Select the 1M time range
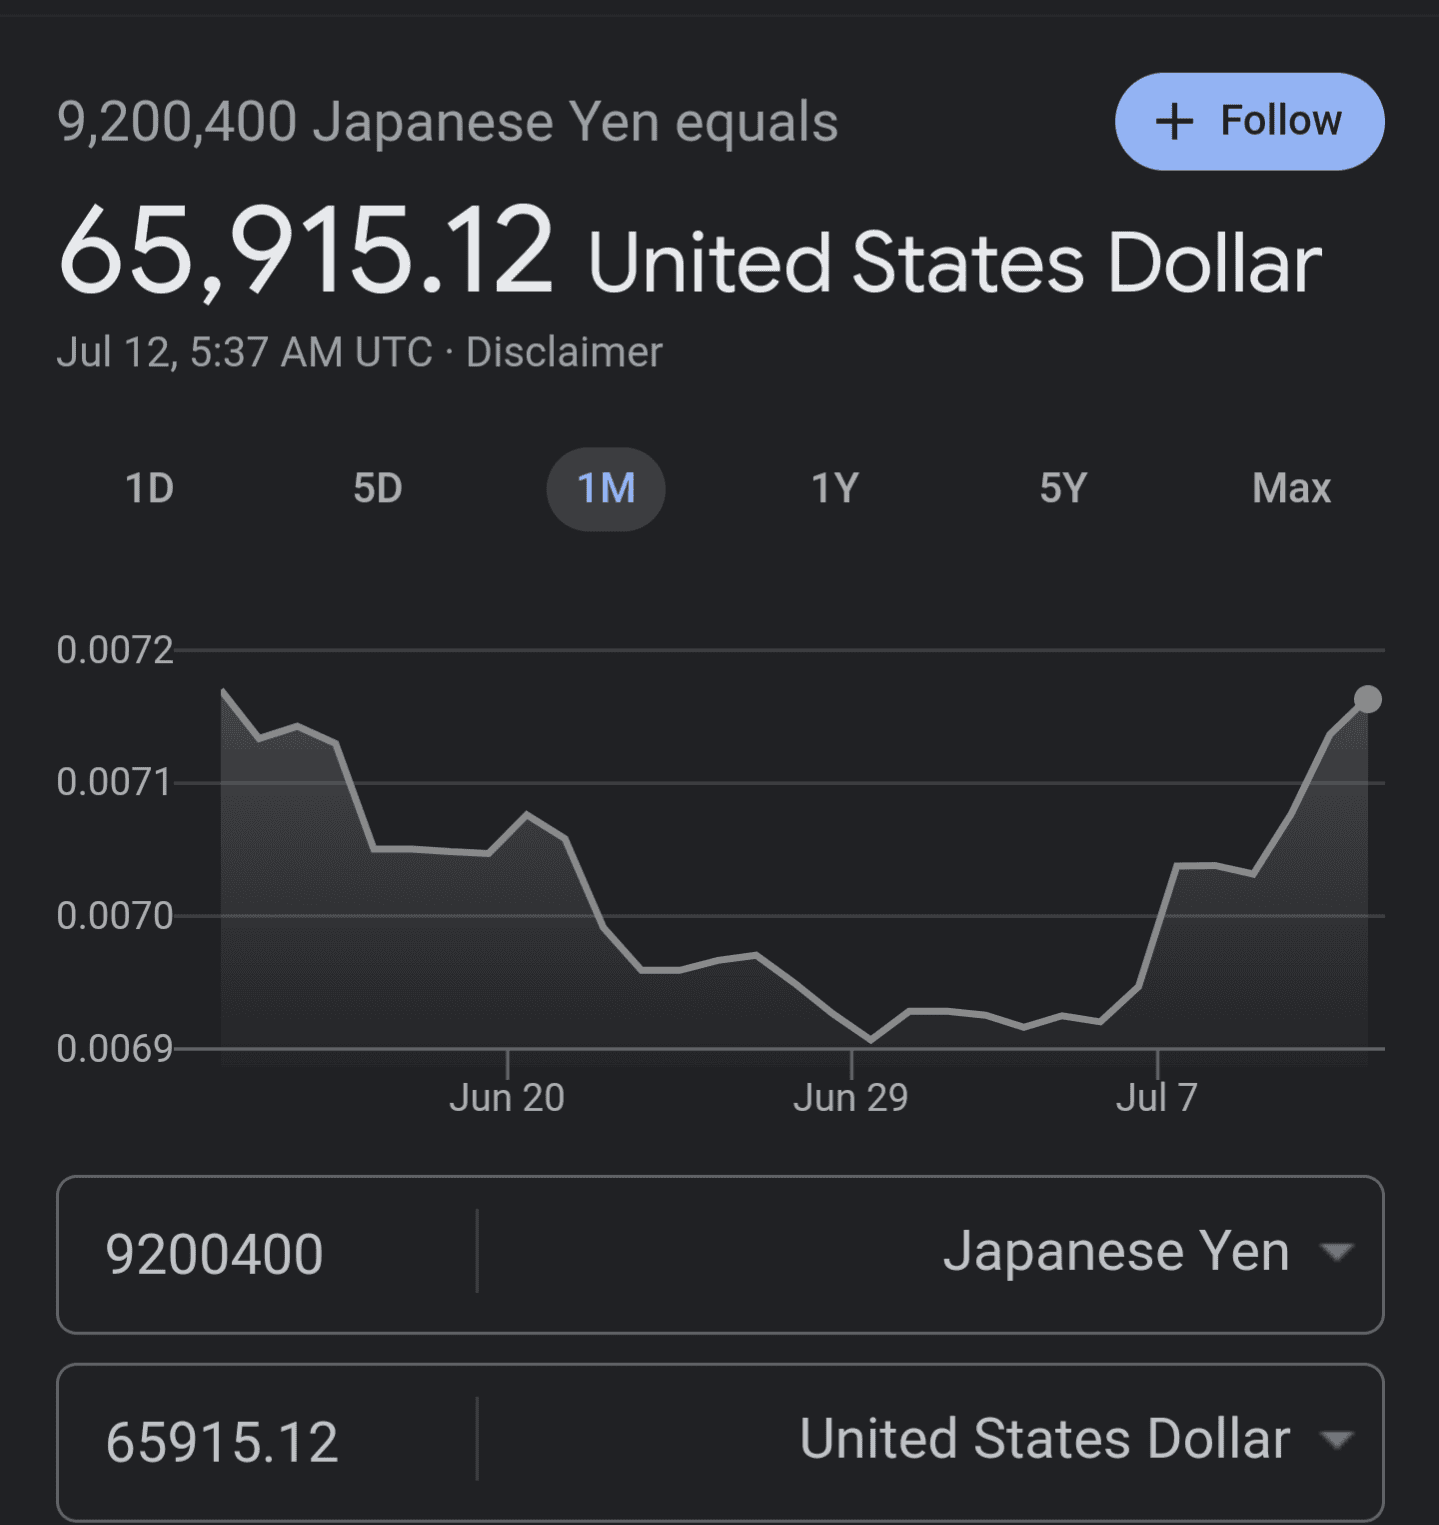The width and height of the screenshot is (1439, 1525). (x=606, y=489)
